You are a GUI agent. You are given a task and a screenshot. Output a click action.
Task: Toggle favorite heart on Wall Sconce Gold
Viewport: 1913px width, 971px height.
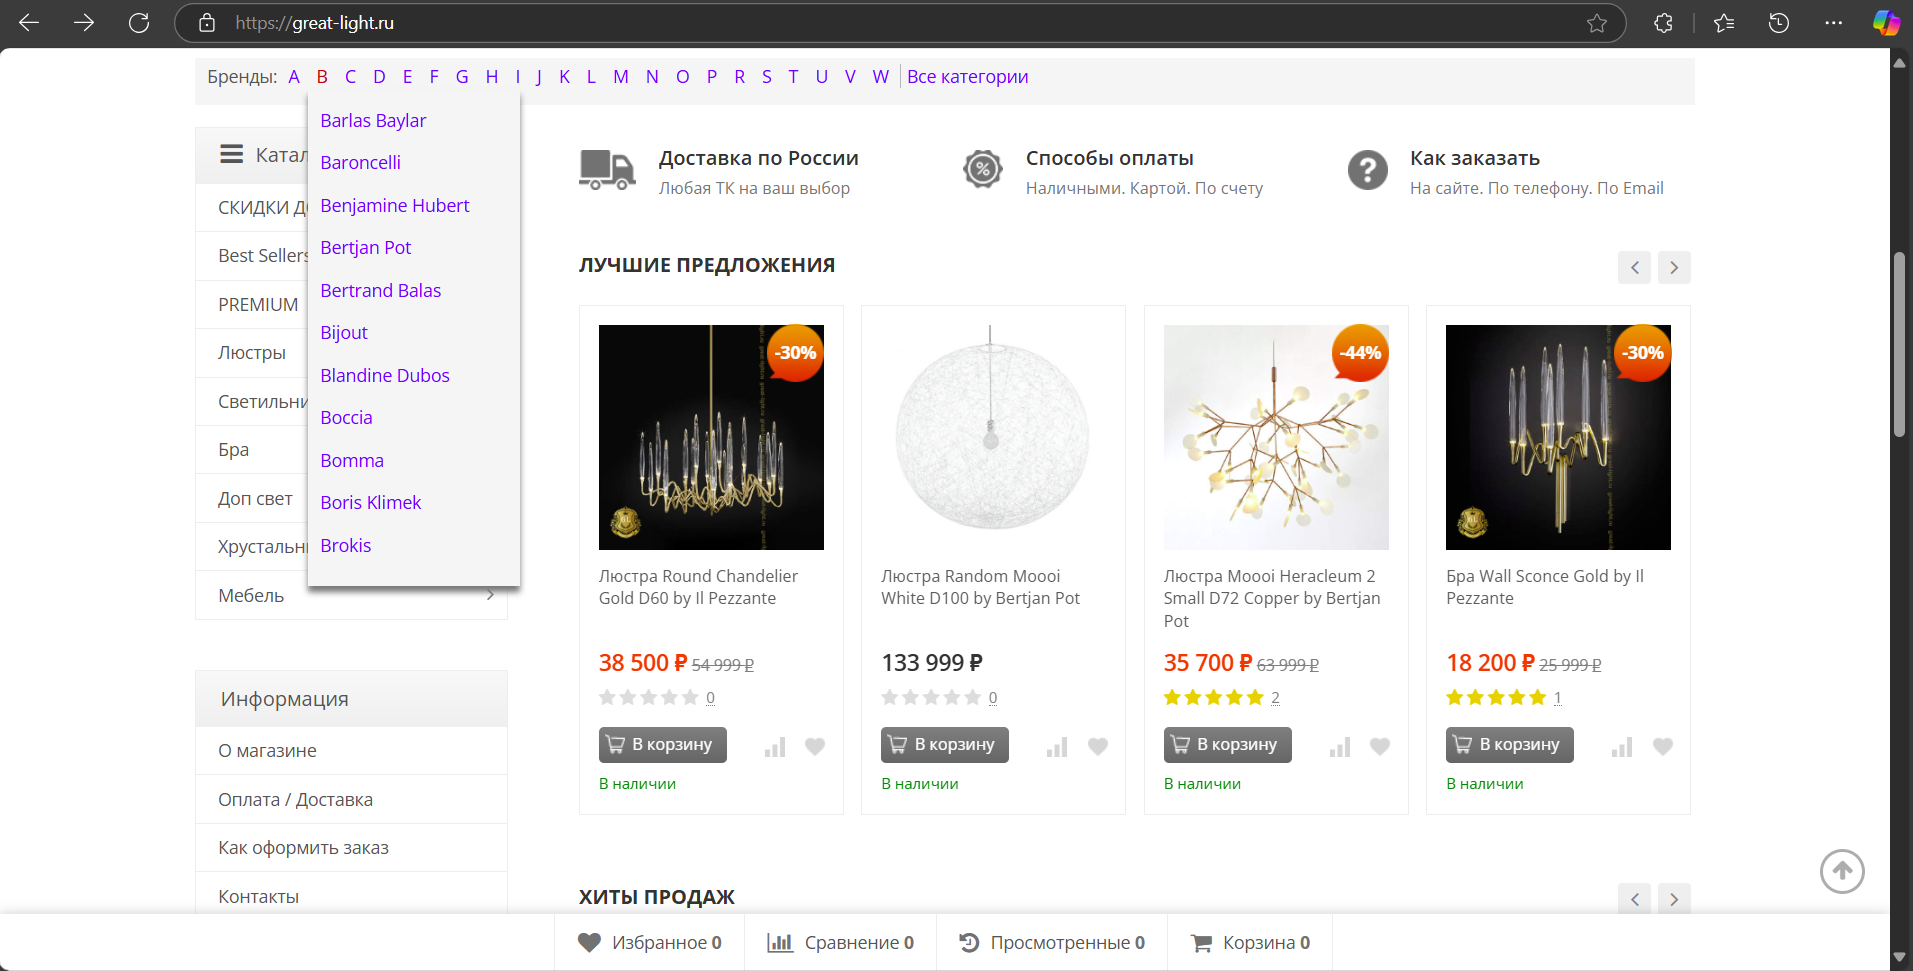pyautogui.click(x=1662, y=746)
